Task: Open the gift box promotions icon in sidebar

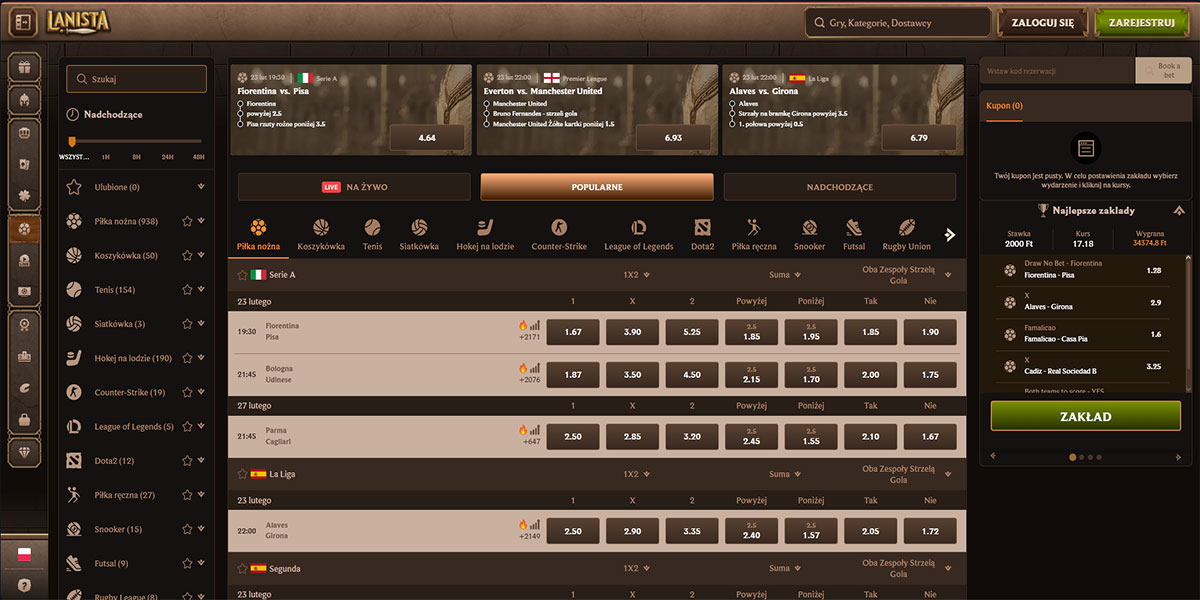Action: pos(24,67)
